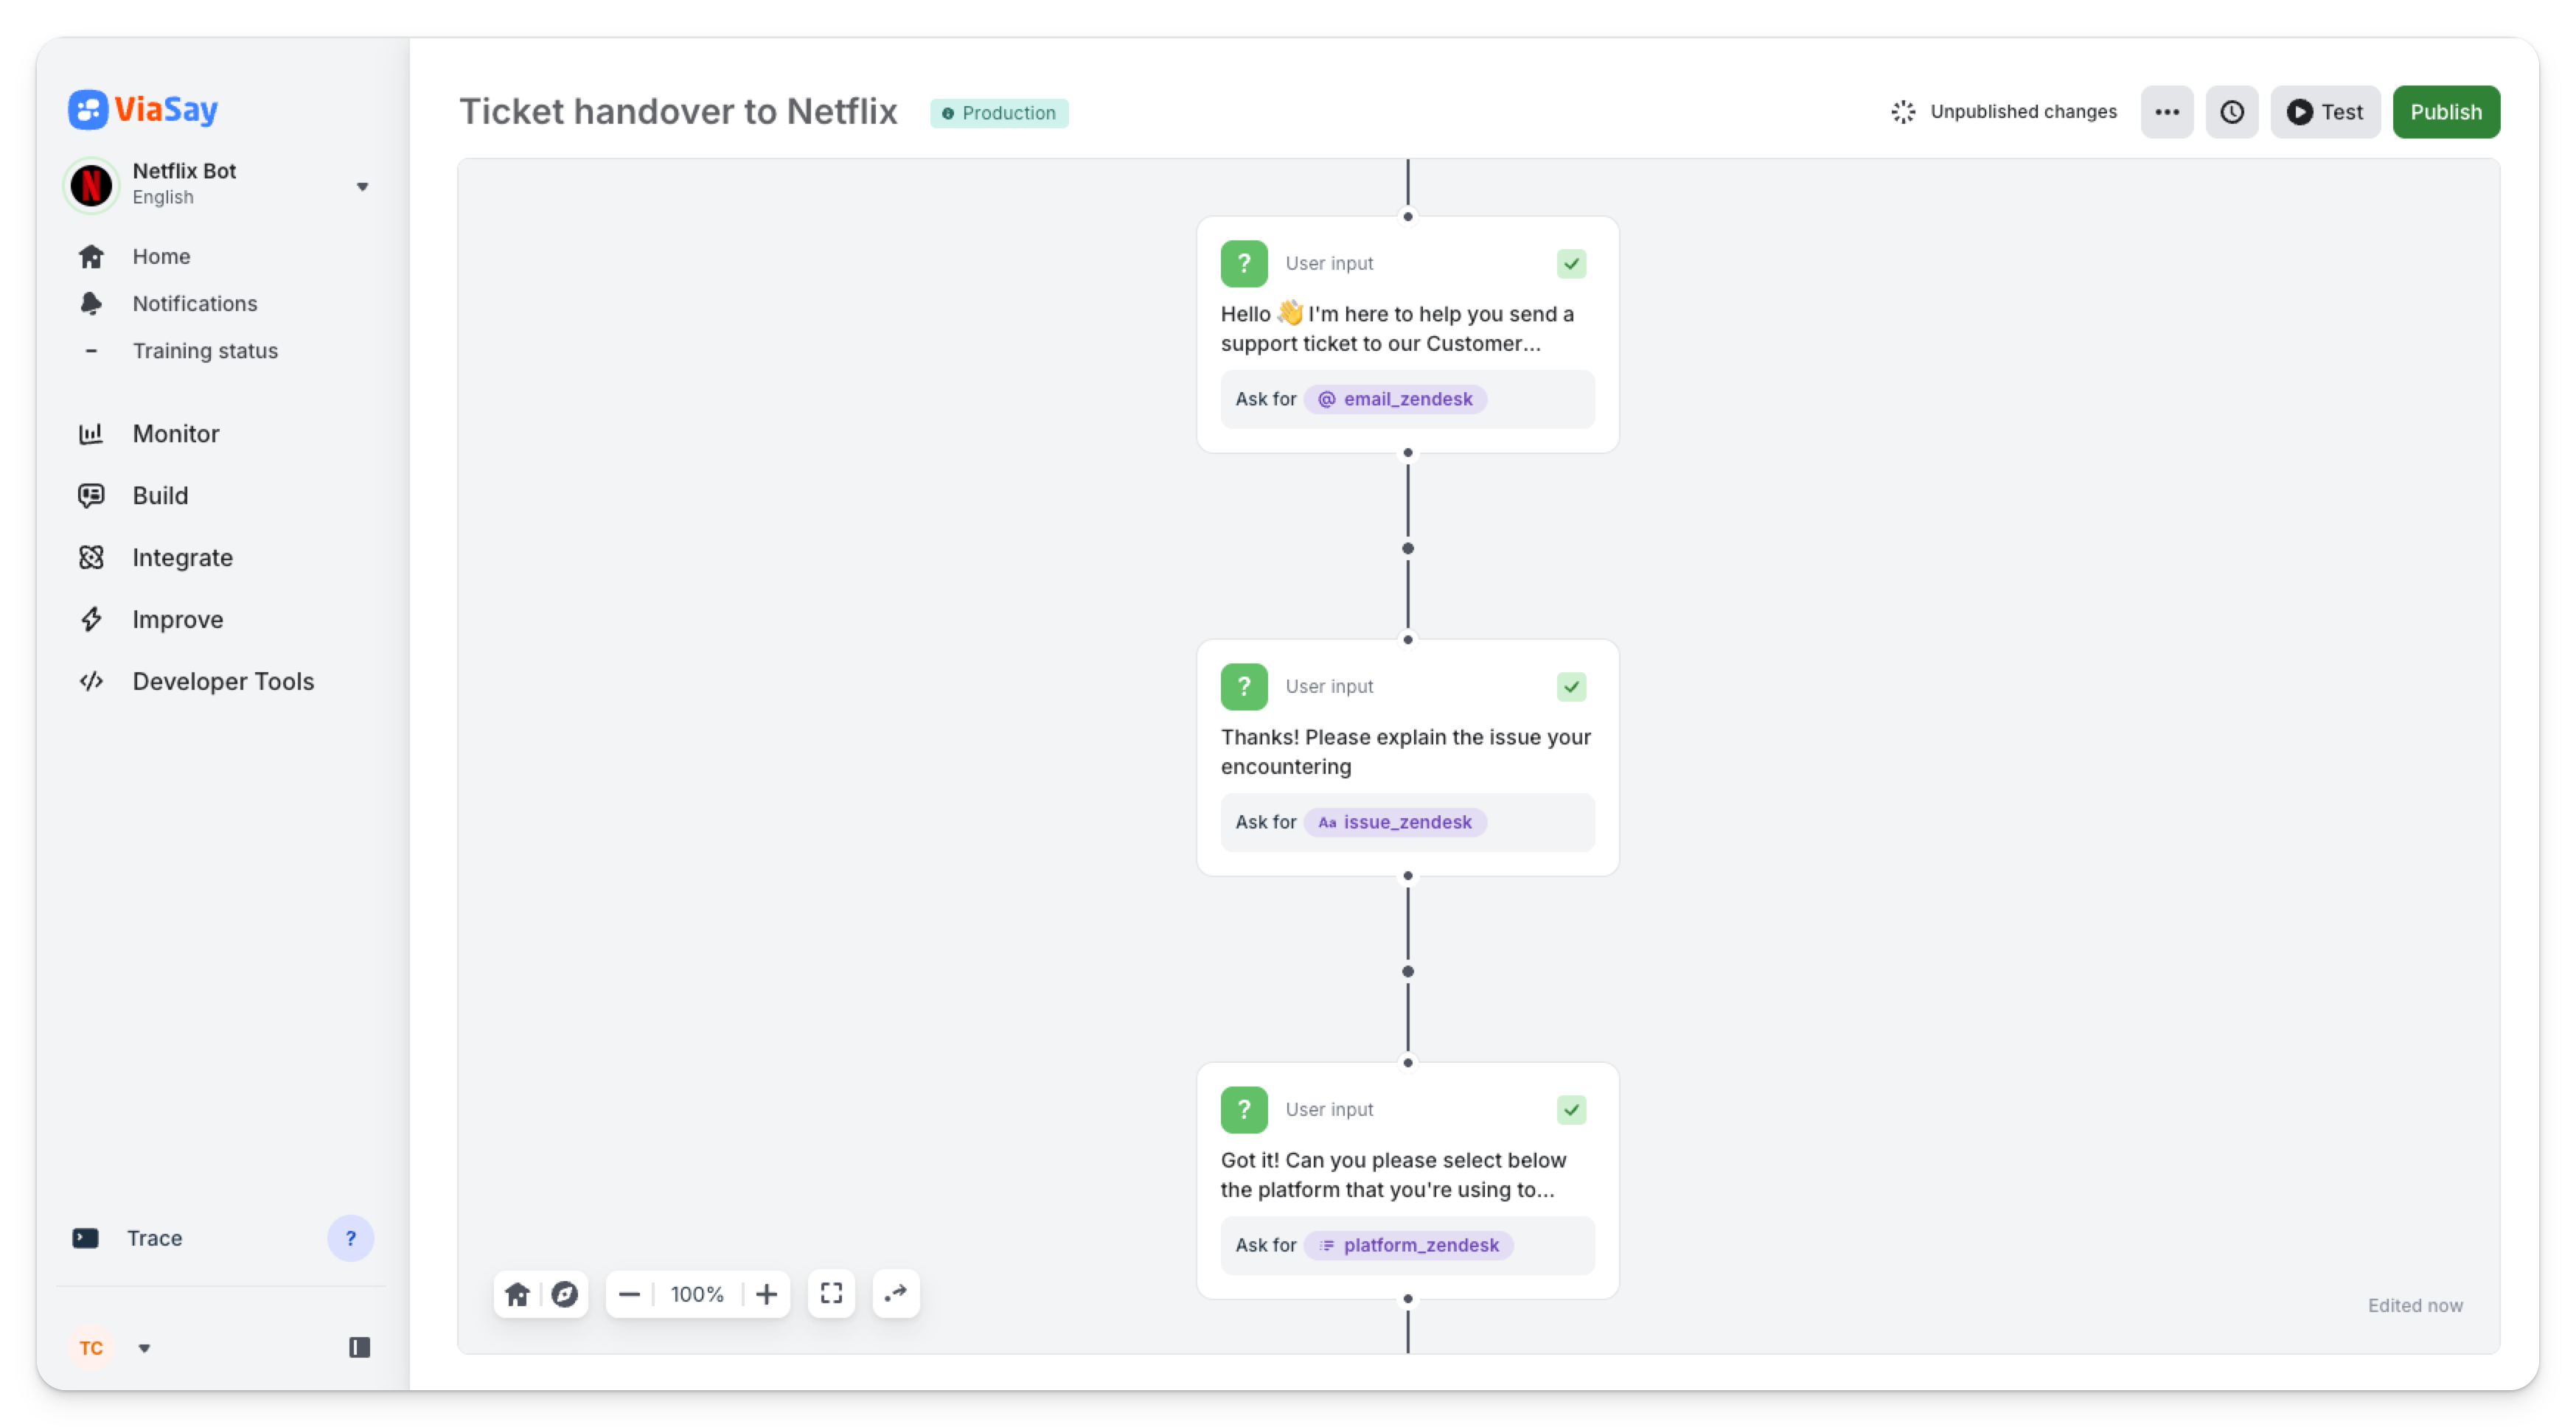
Task: Select the Hello greeting message text
Action: [1397, 328]
